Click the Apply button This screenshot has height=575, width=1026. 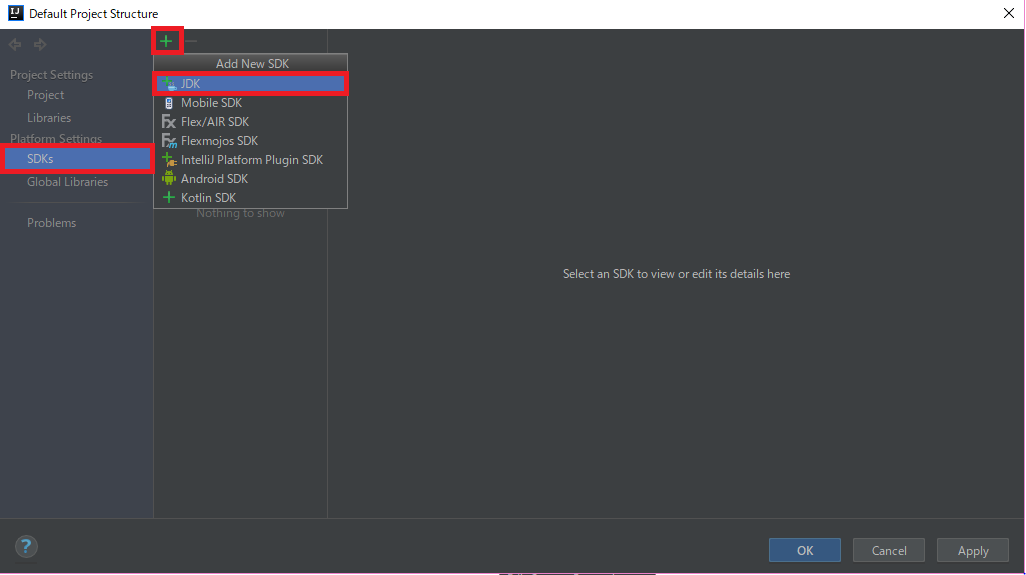point(973,550)
